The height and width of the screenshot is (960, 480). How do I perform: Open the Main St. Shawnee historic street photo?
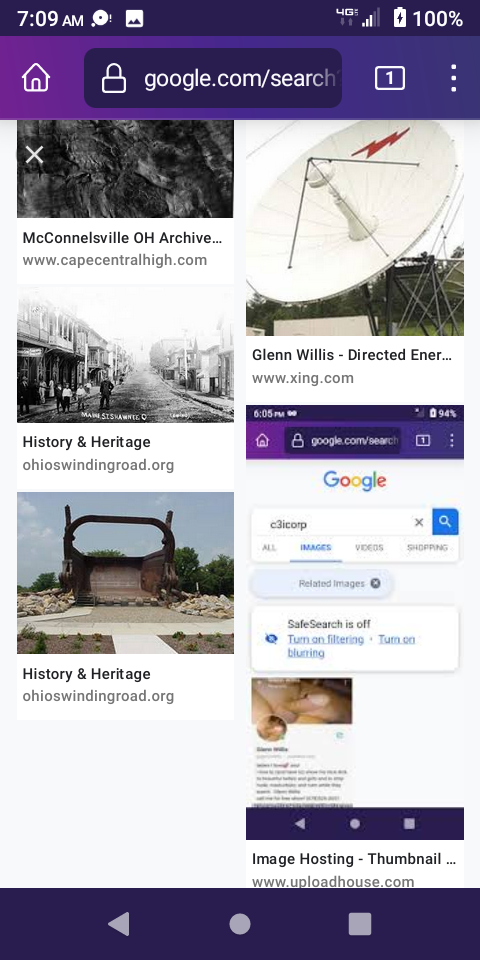coord(126,355)
